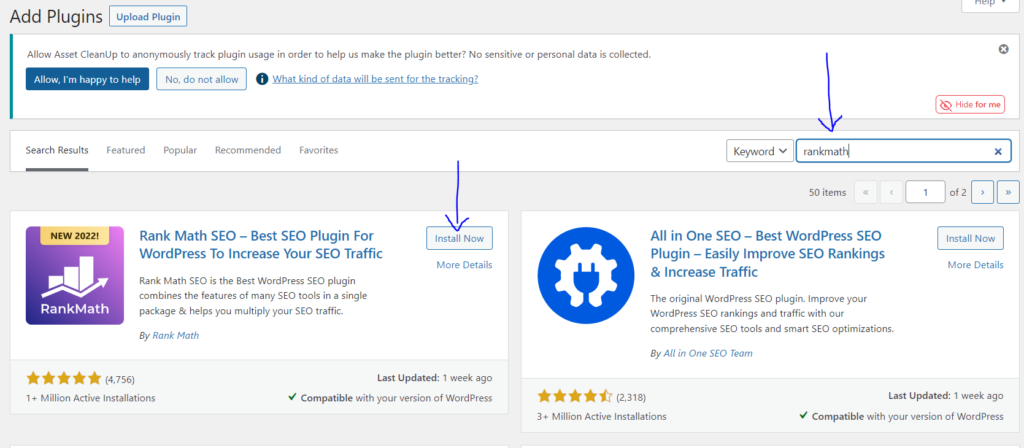
Task: Switch to Search Results tab
Action: click(x=57, y=150)
